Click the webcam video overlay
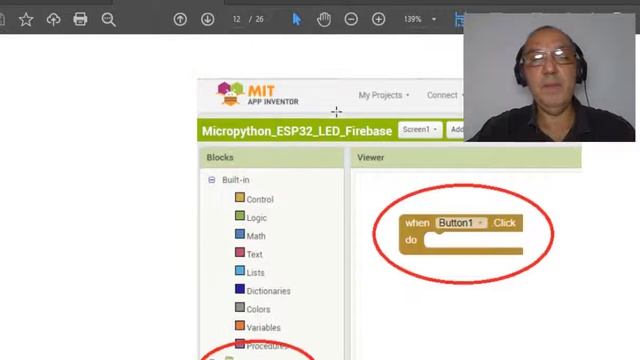 pyautogui.click(x=549, y=78)
